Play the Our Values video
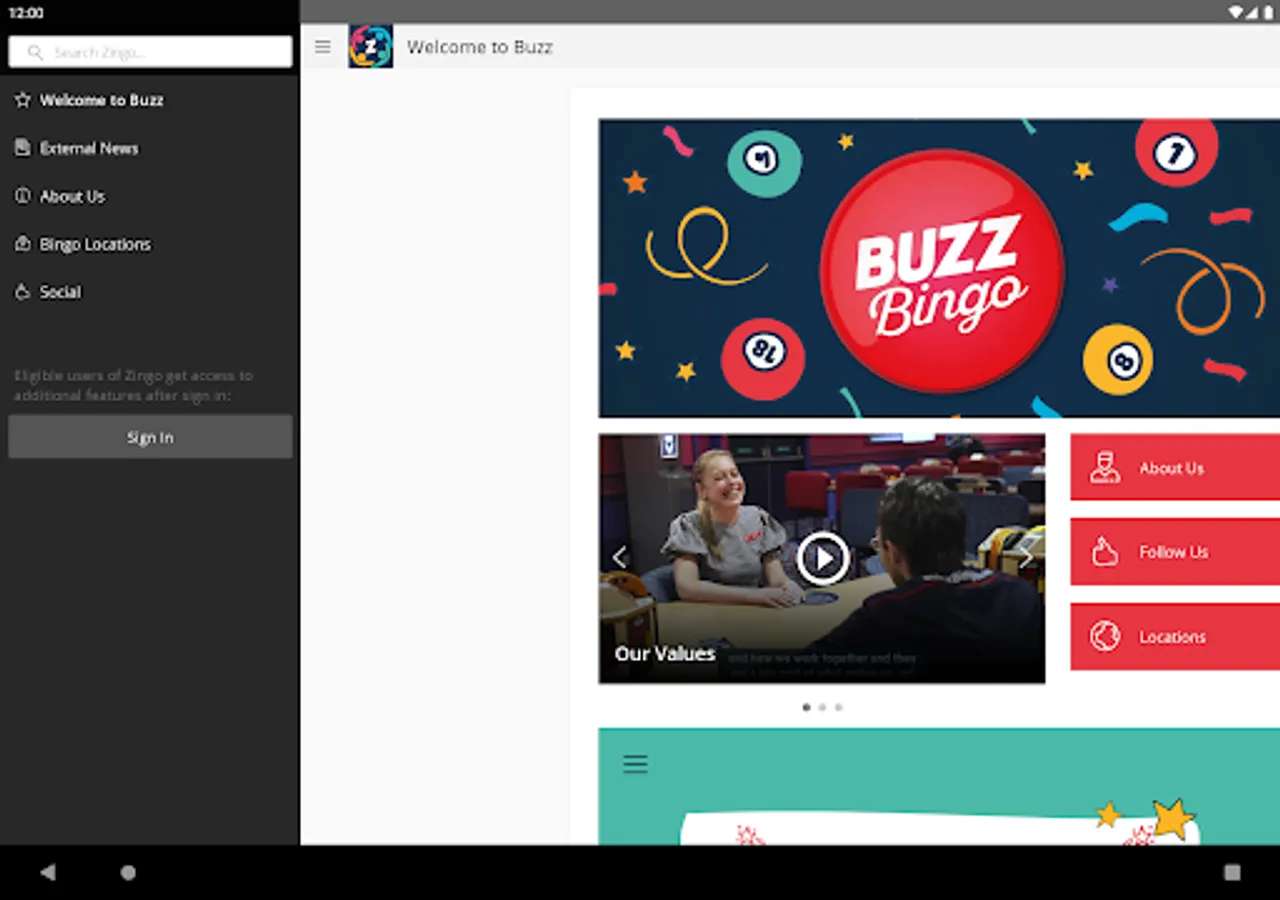Screen dimensions: 1280x900 [822, 558]
